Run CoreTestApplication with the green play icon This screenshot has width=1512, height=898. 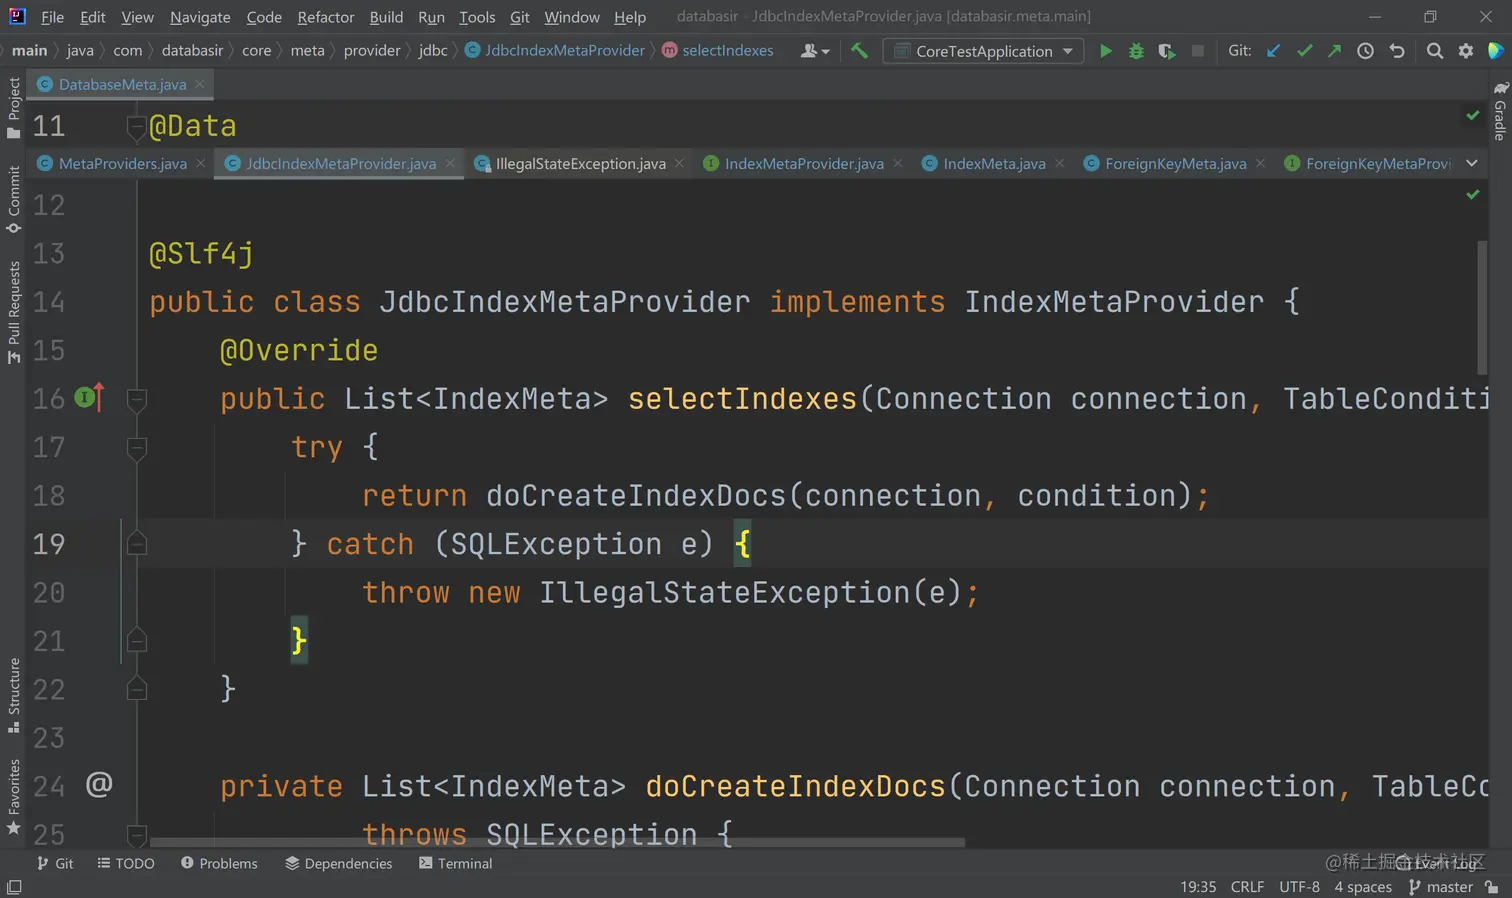pyautogui.click(x=1105, y=51)
